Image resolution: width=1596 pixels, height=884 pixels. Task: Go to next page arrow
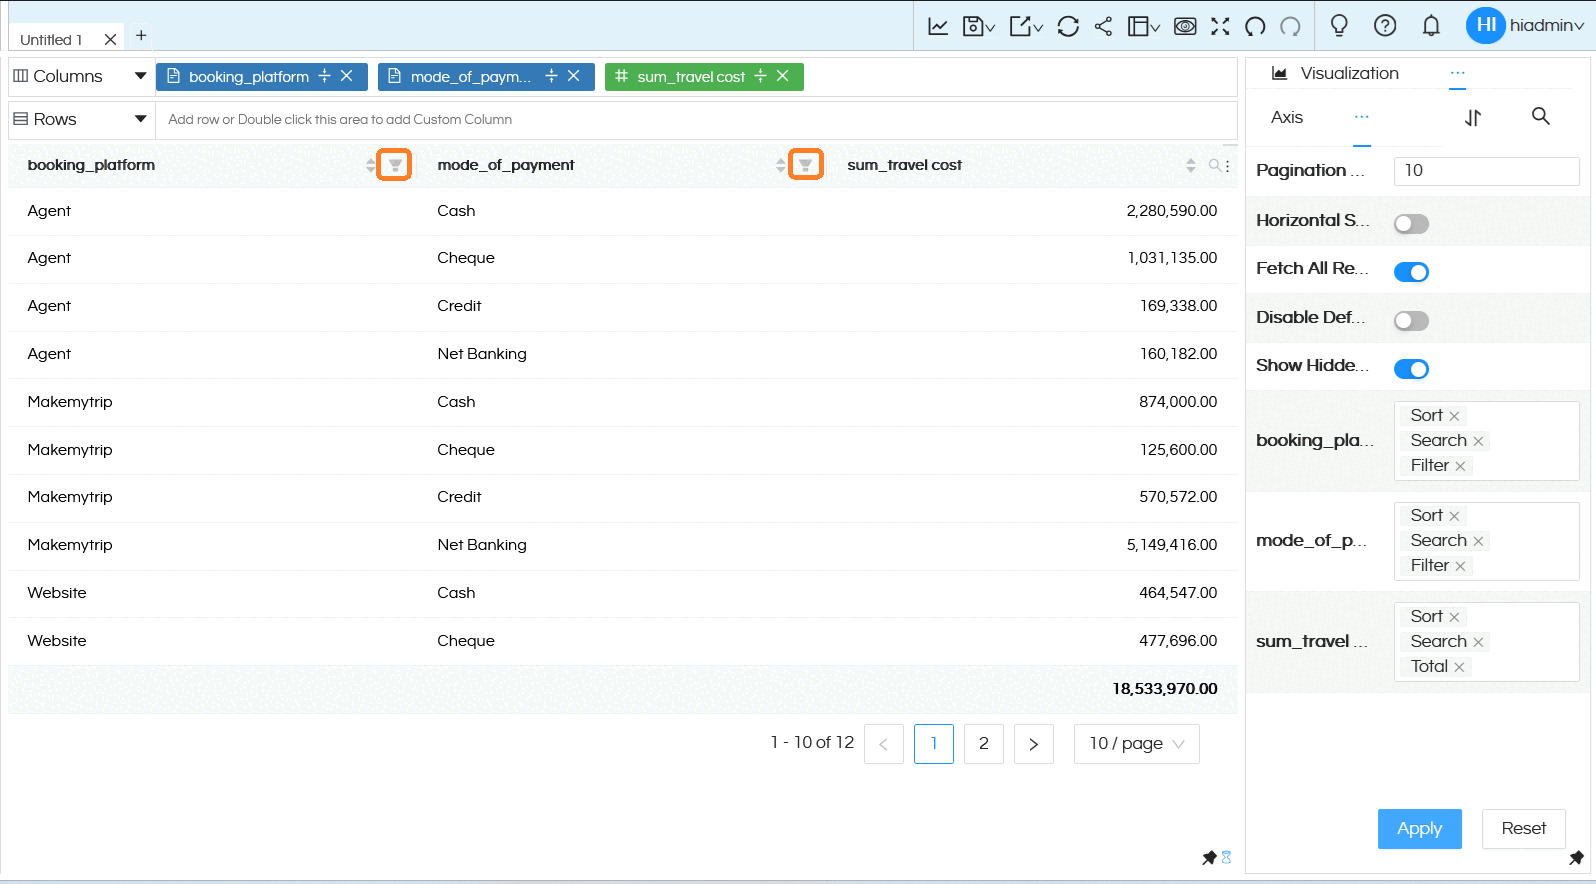1034,744
